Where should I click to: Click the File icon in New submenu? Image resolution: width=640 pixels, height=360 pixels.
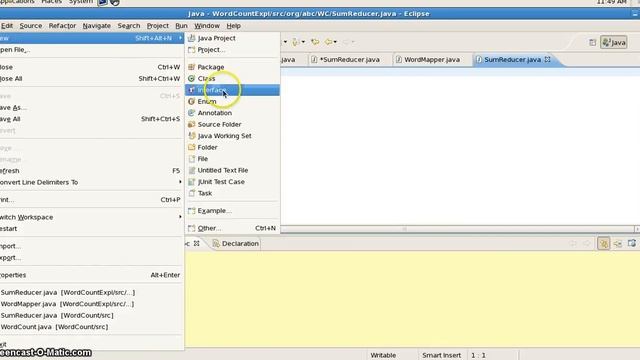tap(191, 159)
